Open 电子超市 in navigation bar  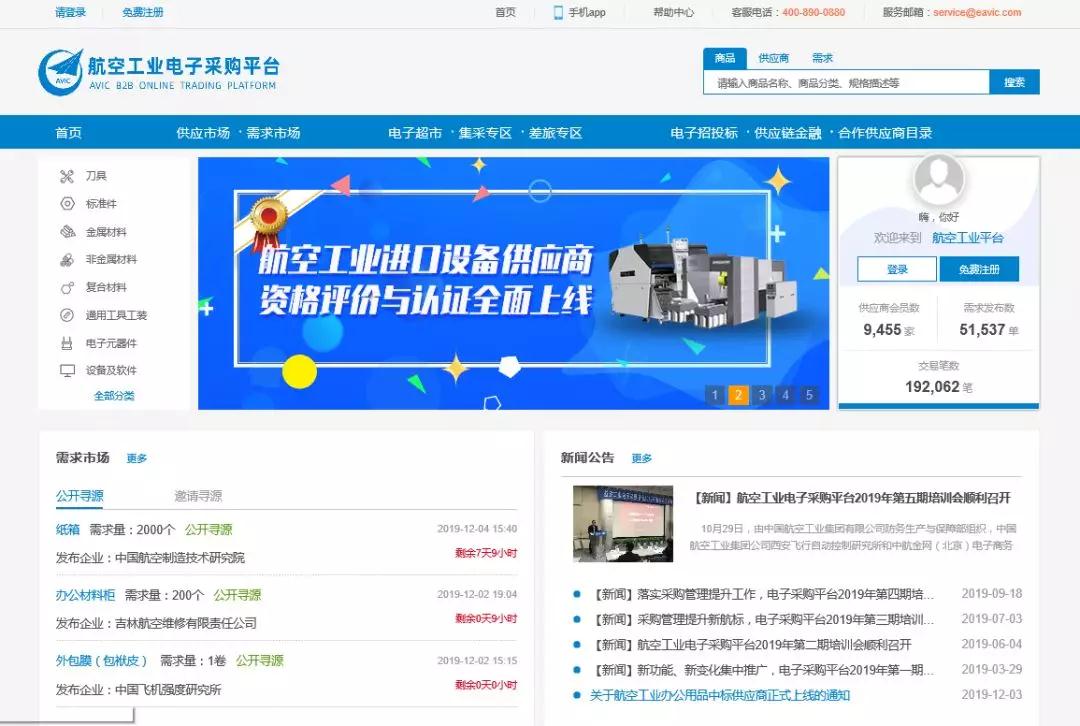tap(415, 133)
